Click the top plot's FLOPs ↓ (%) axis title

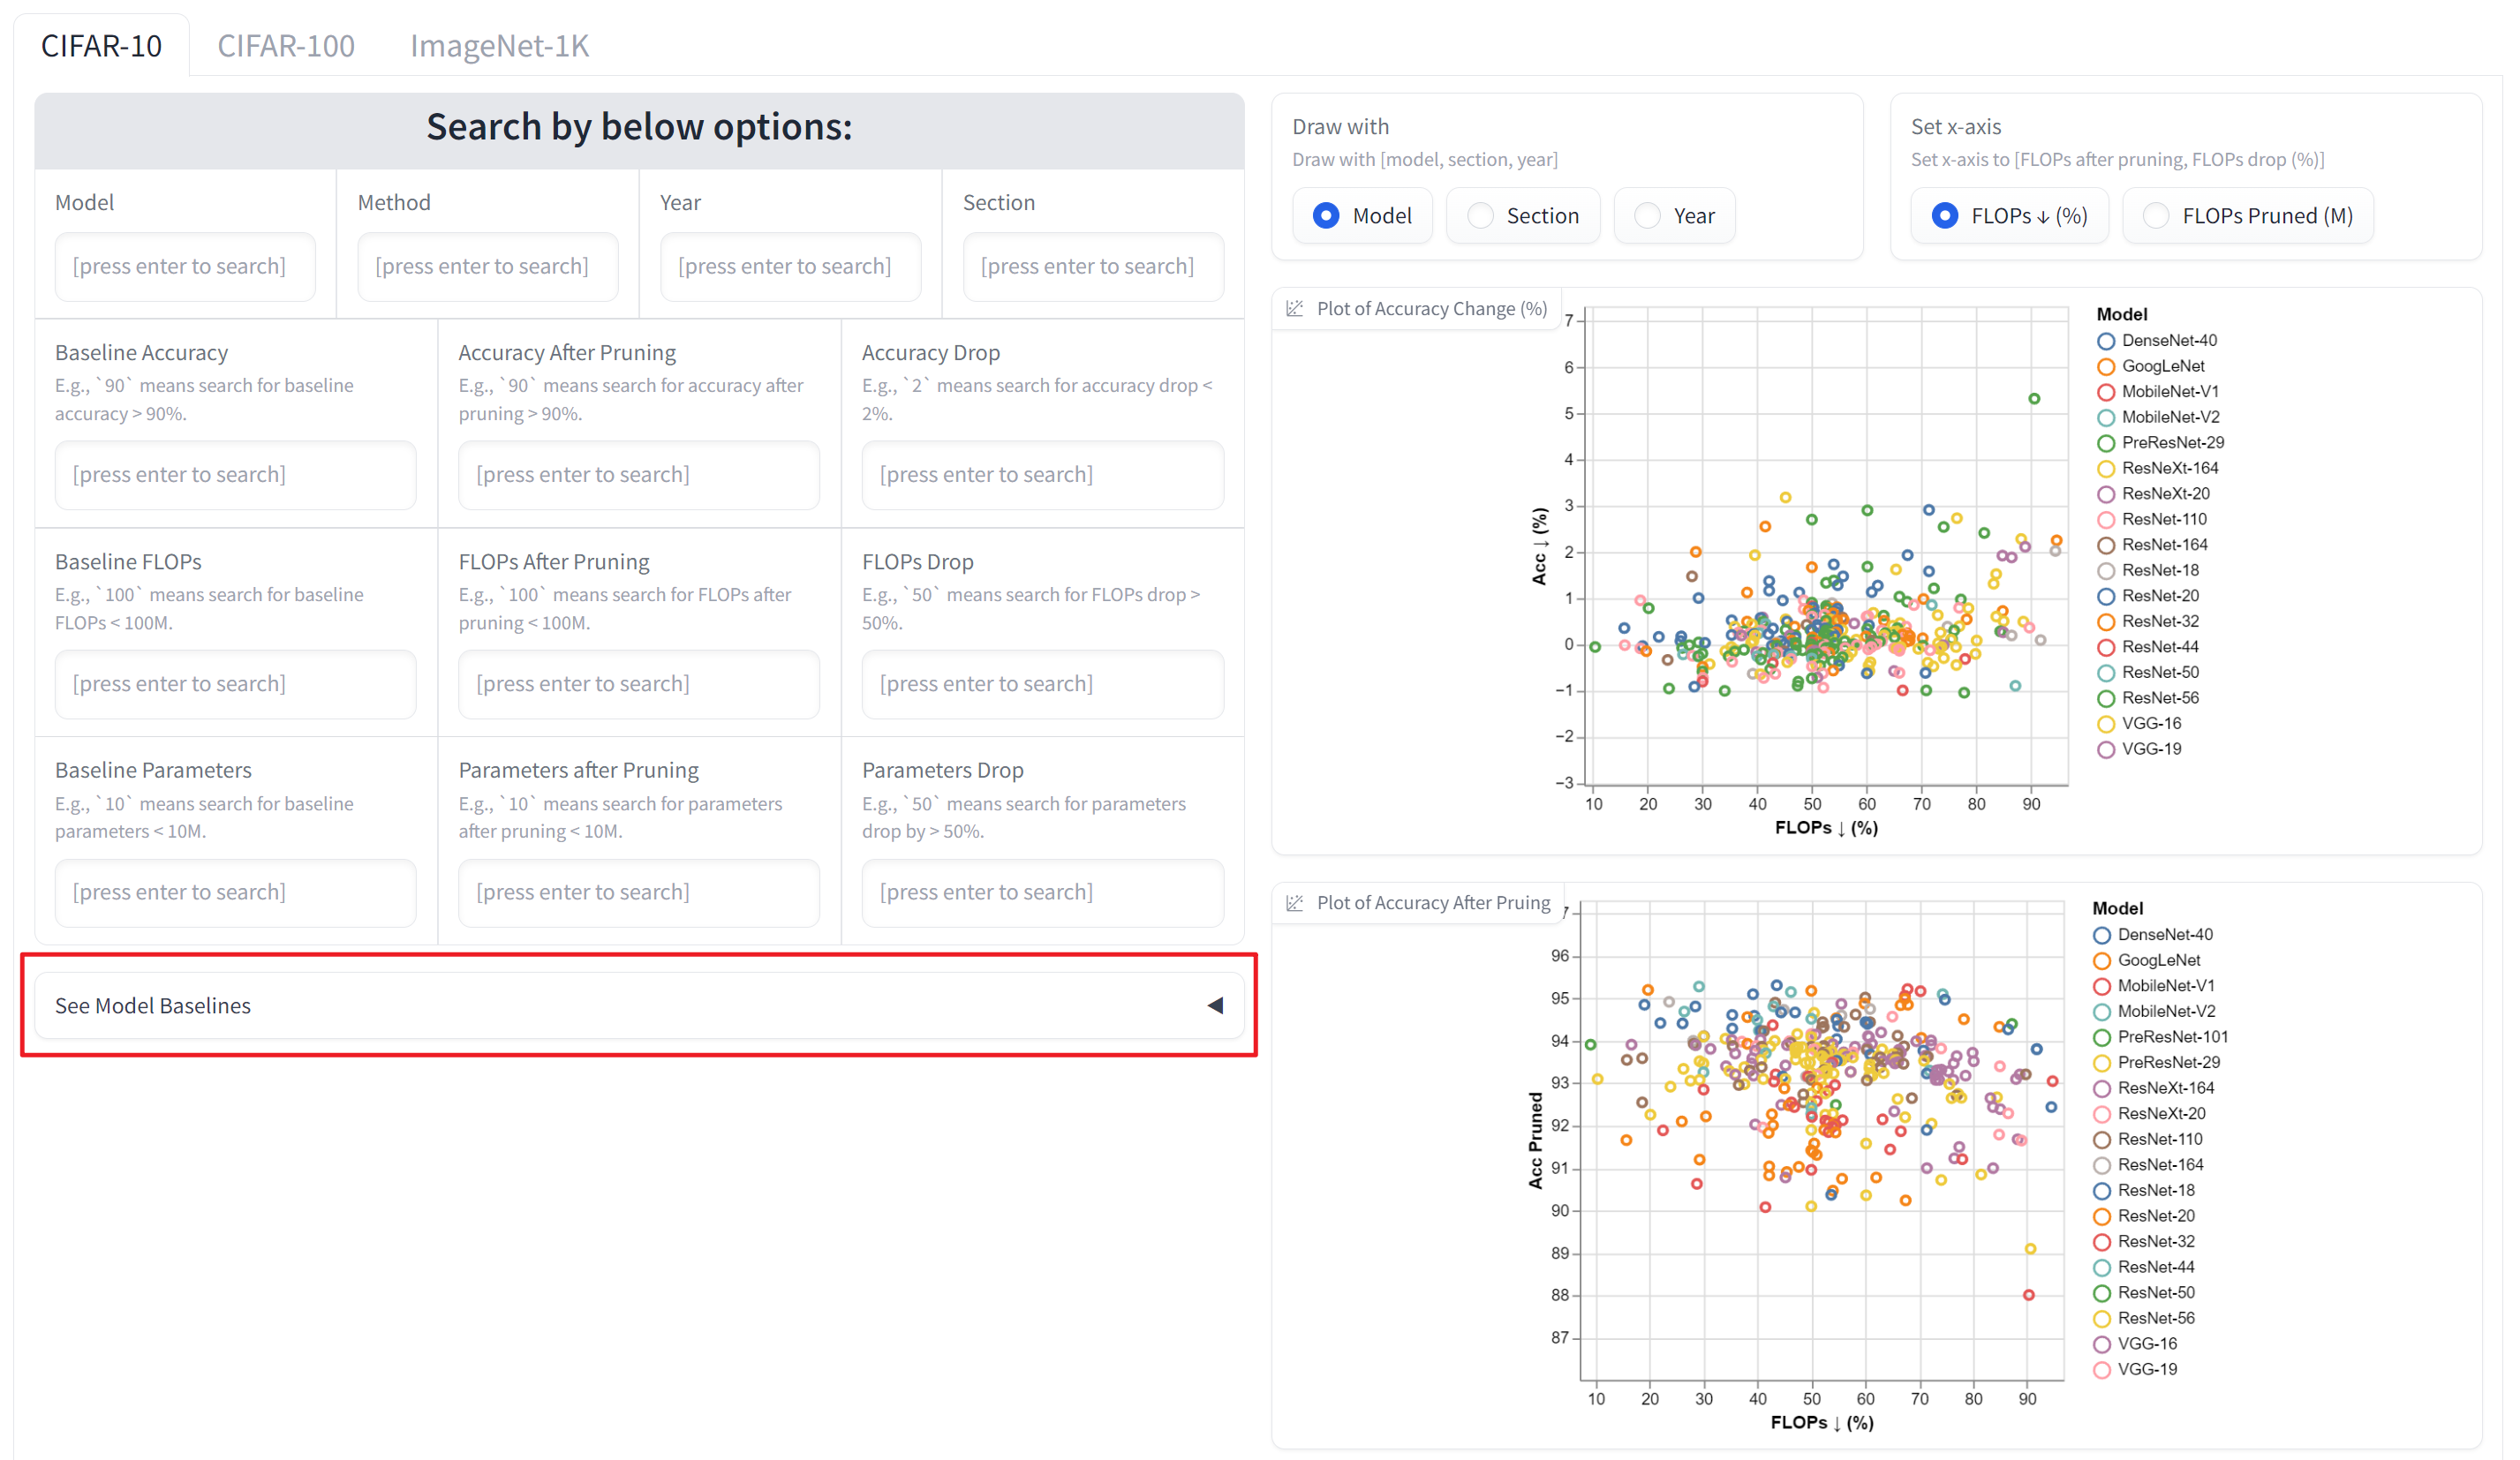point(1826,827)
